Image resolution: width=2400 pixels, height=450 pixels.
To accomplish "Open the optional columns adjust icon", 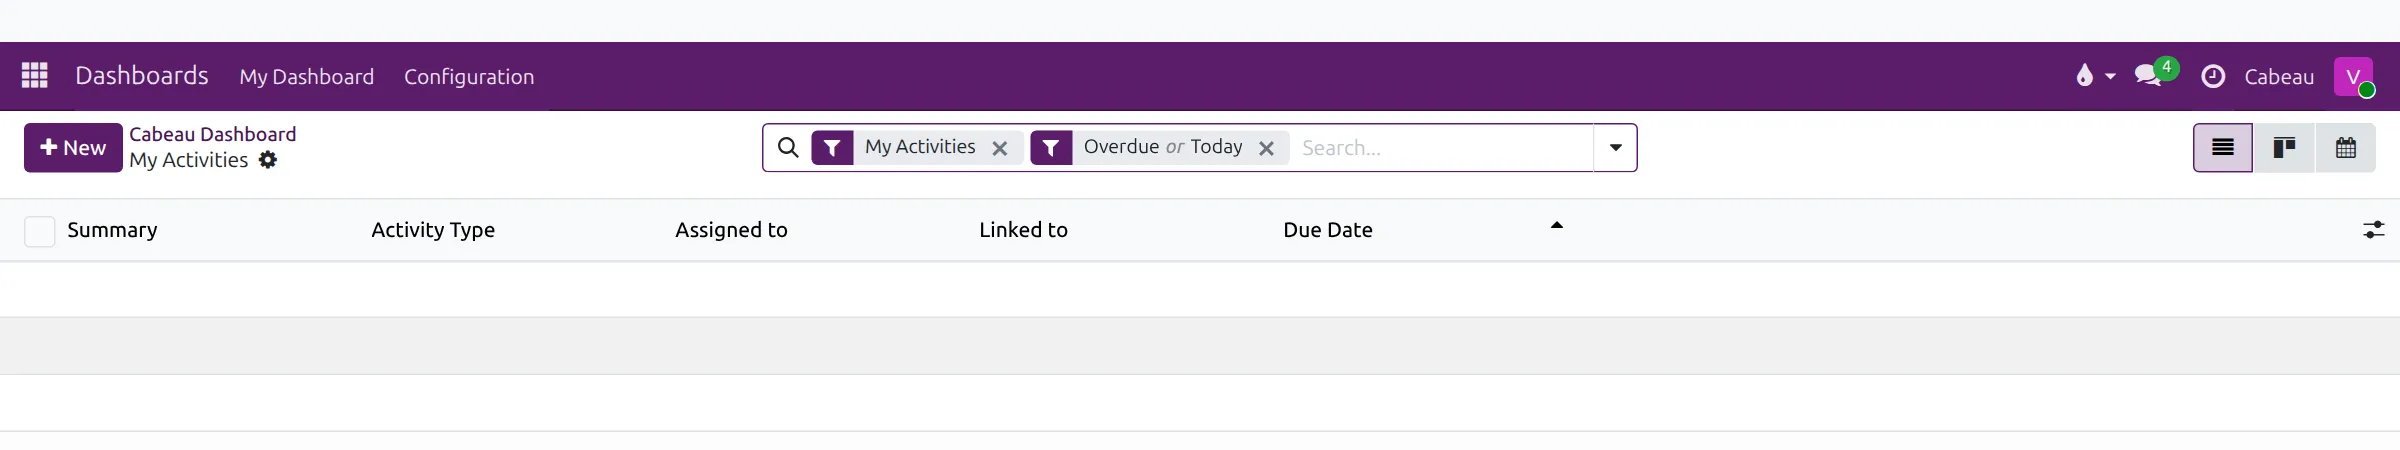I will point(2374,230).
